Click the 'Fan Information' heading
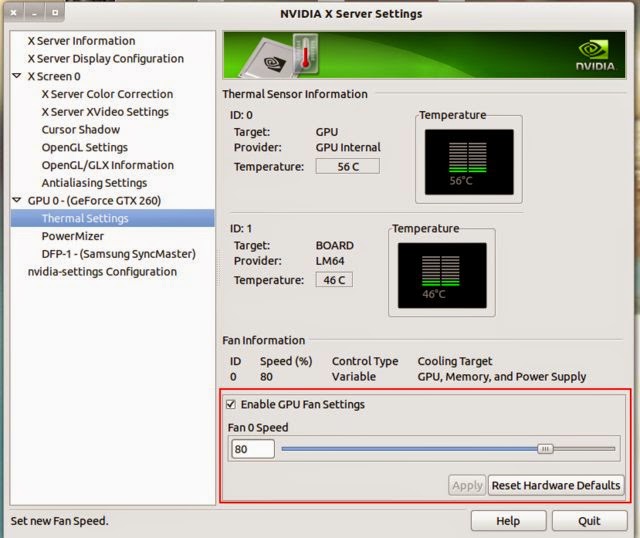This screenshot has height=538, width=640. [263, 340]
